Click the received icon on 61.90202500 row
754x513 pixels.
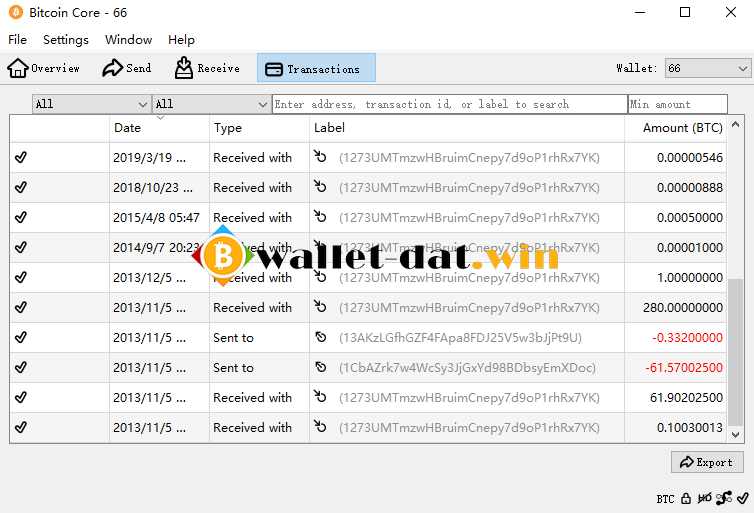click(320, 396)
